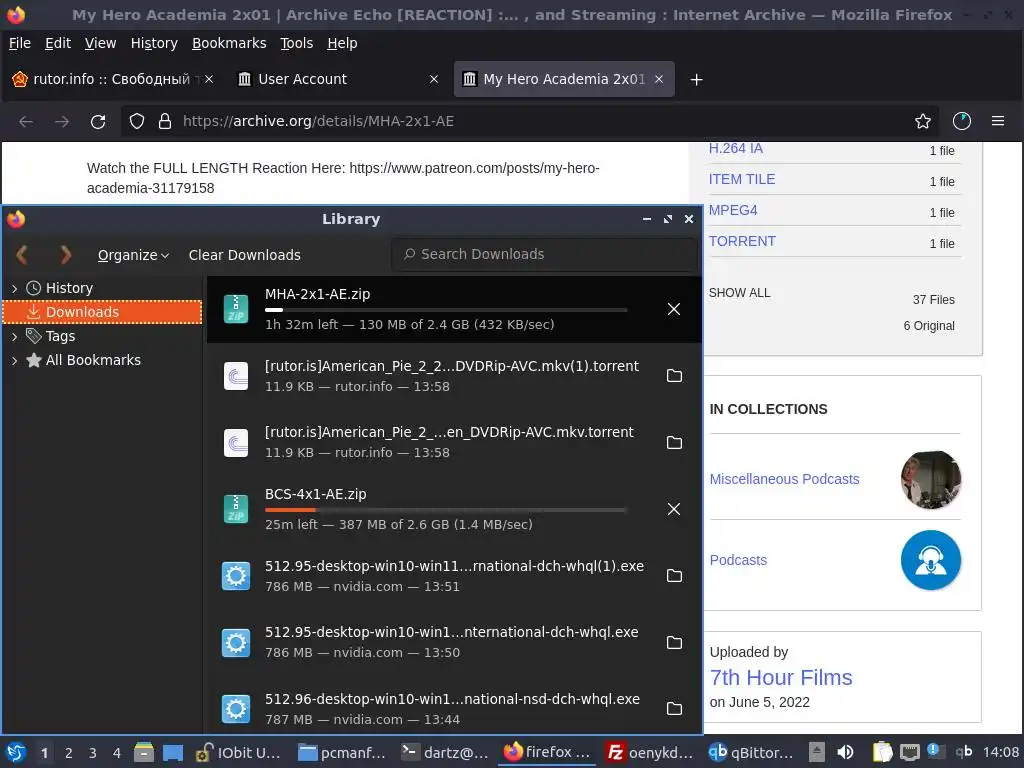Image resolution: width=1024 pixels, height=768 pixels.
Task: Open the MPEG4 download link
Action: [x=733, y=210]
